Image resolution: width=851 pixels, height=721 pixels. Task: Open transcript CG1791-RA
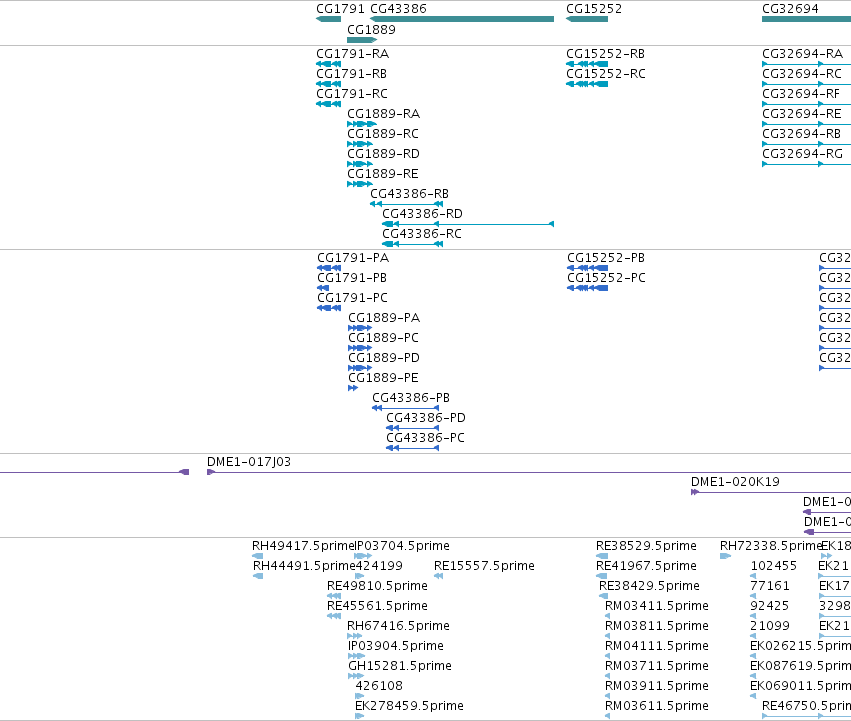328,64
